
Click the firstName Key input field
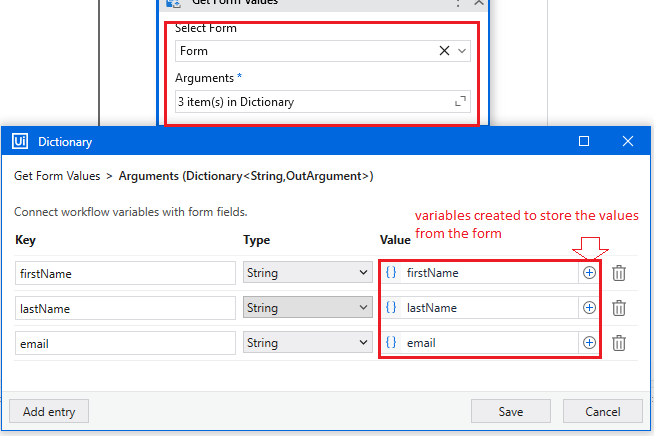pyautogui.click(x=125, y=272)
